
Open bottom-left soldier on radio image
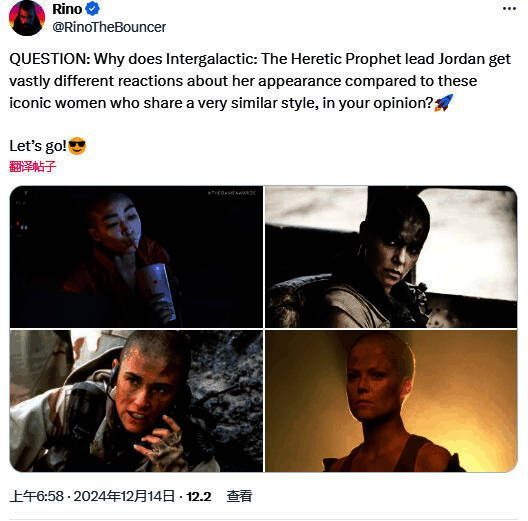click(136, 401)
